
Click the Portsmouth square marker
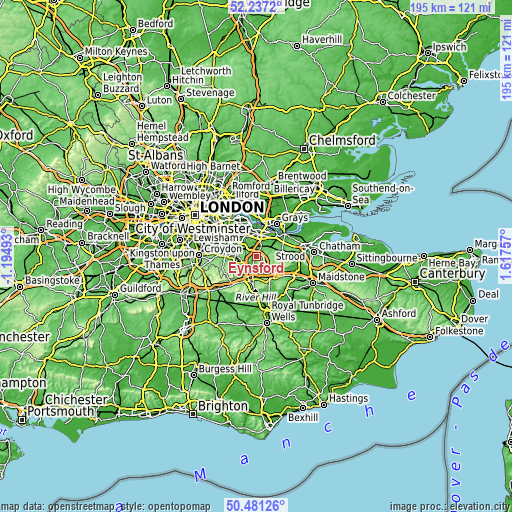click(22, 419)
